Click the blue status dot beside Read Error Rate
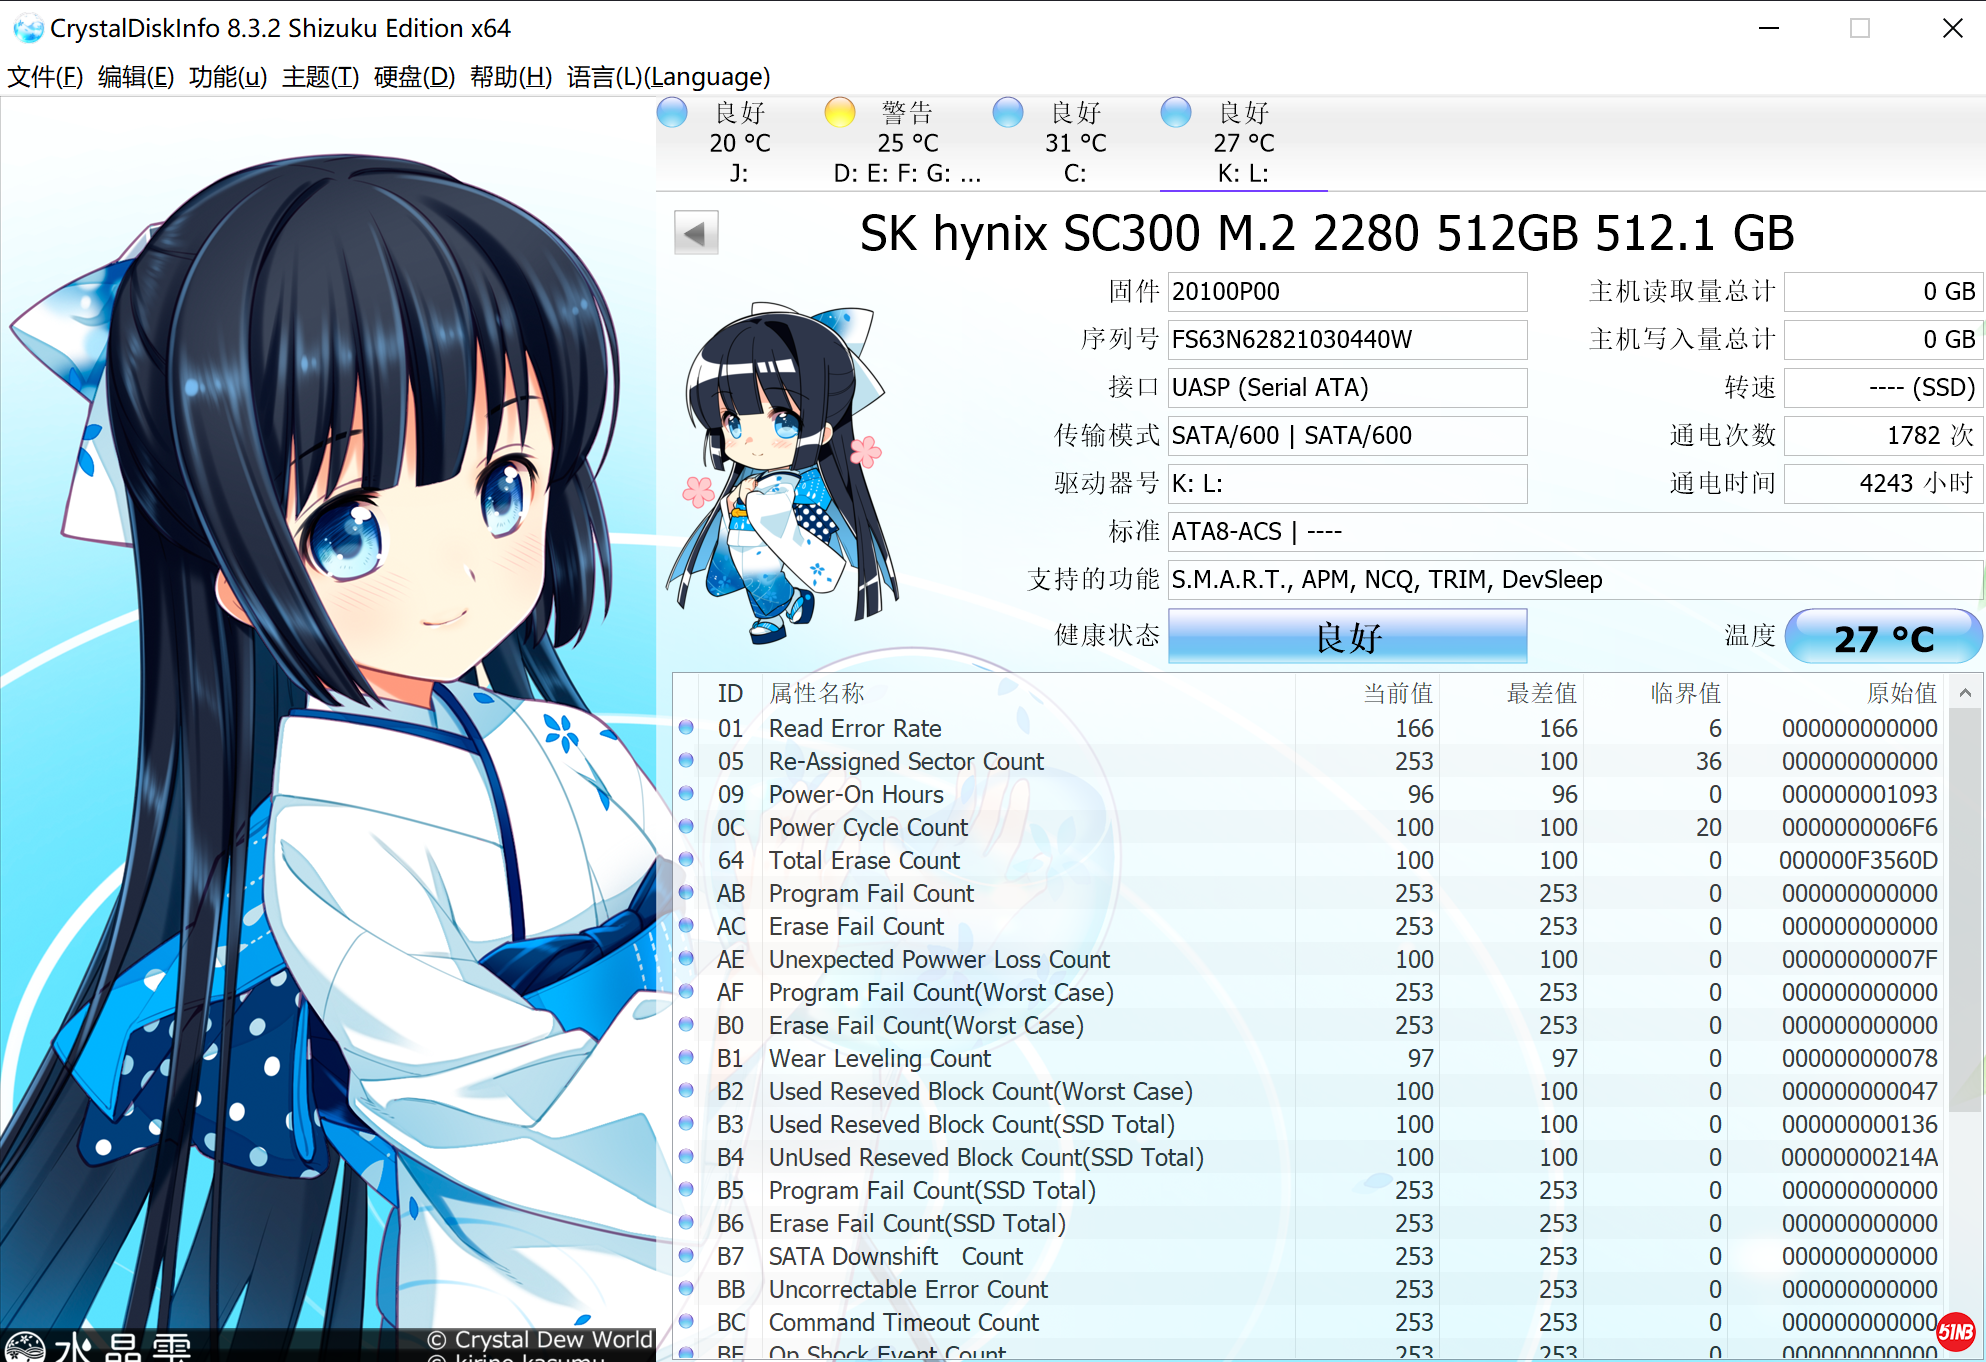1986x1362 pixels. click(686, 728)
